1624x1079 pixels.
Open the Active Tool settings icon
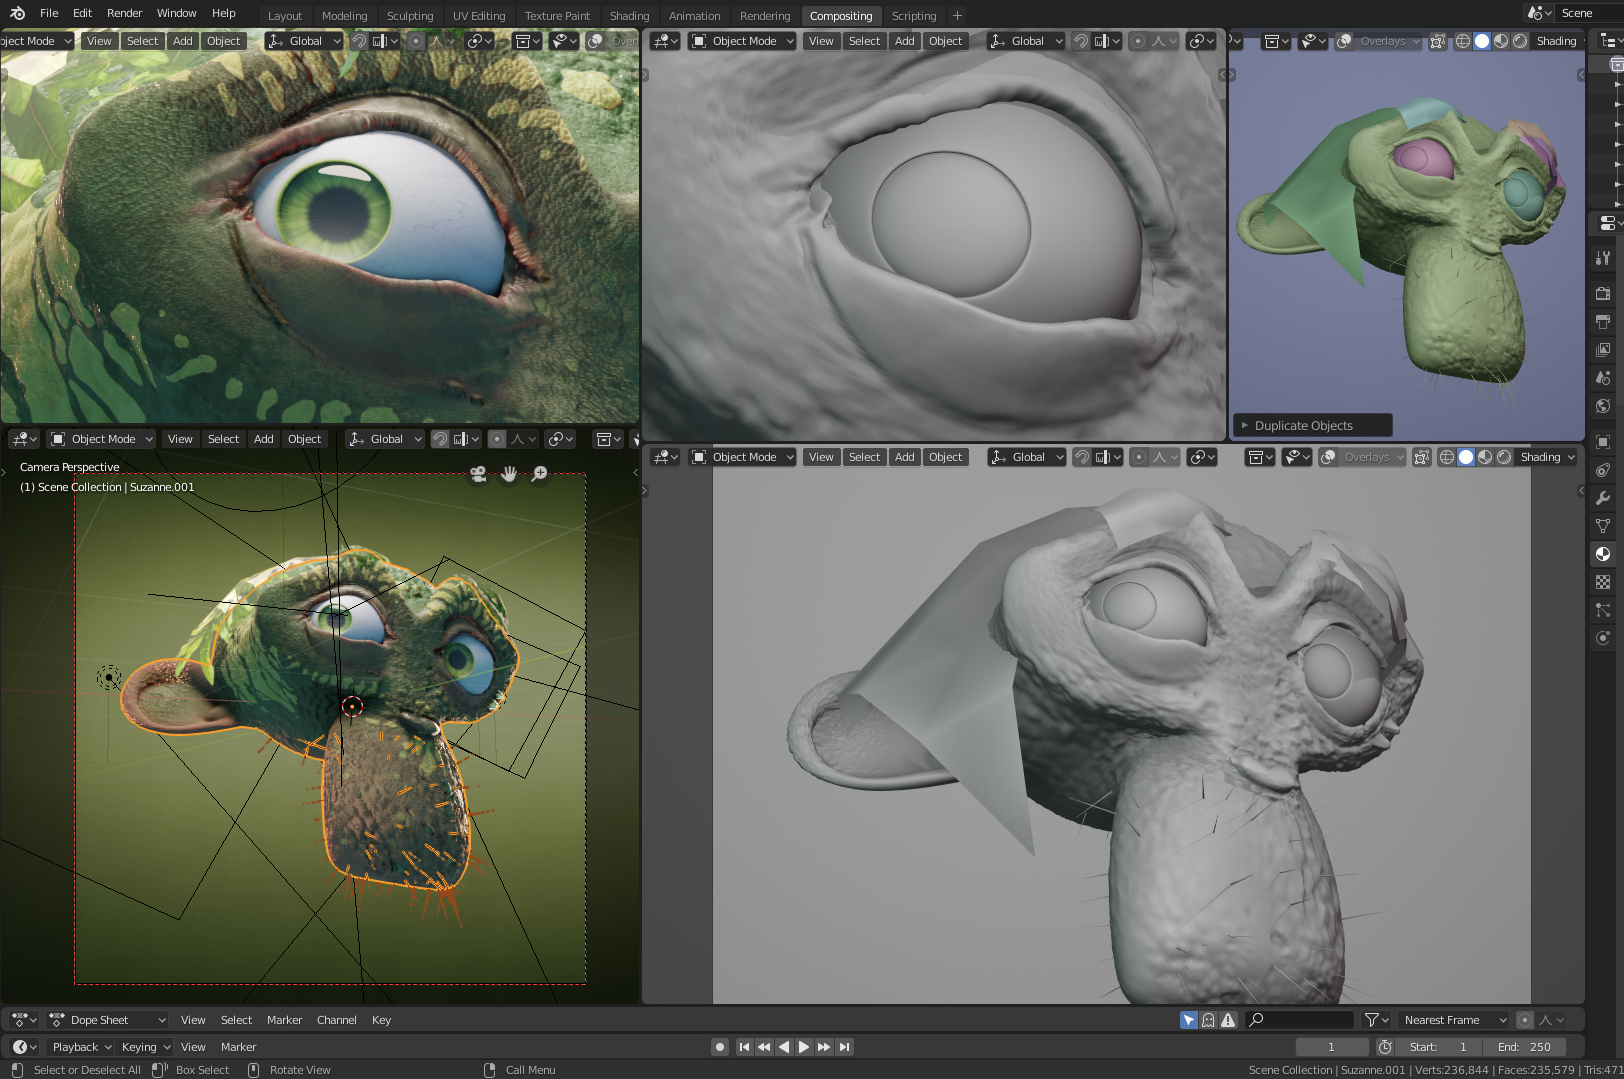[x=1603, y=258]
